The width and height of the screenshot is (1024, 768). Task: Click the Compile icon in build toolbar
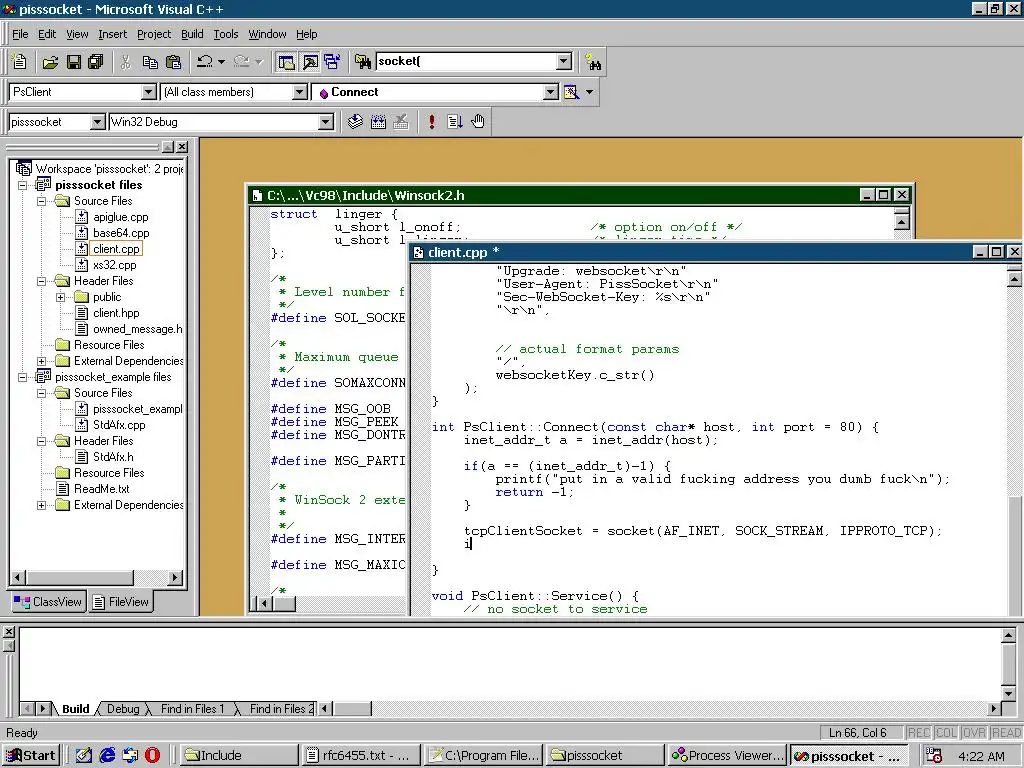tap(355, 122)
